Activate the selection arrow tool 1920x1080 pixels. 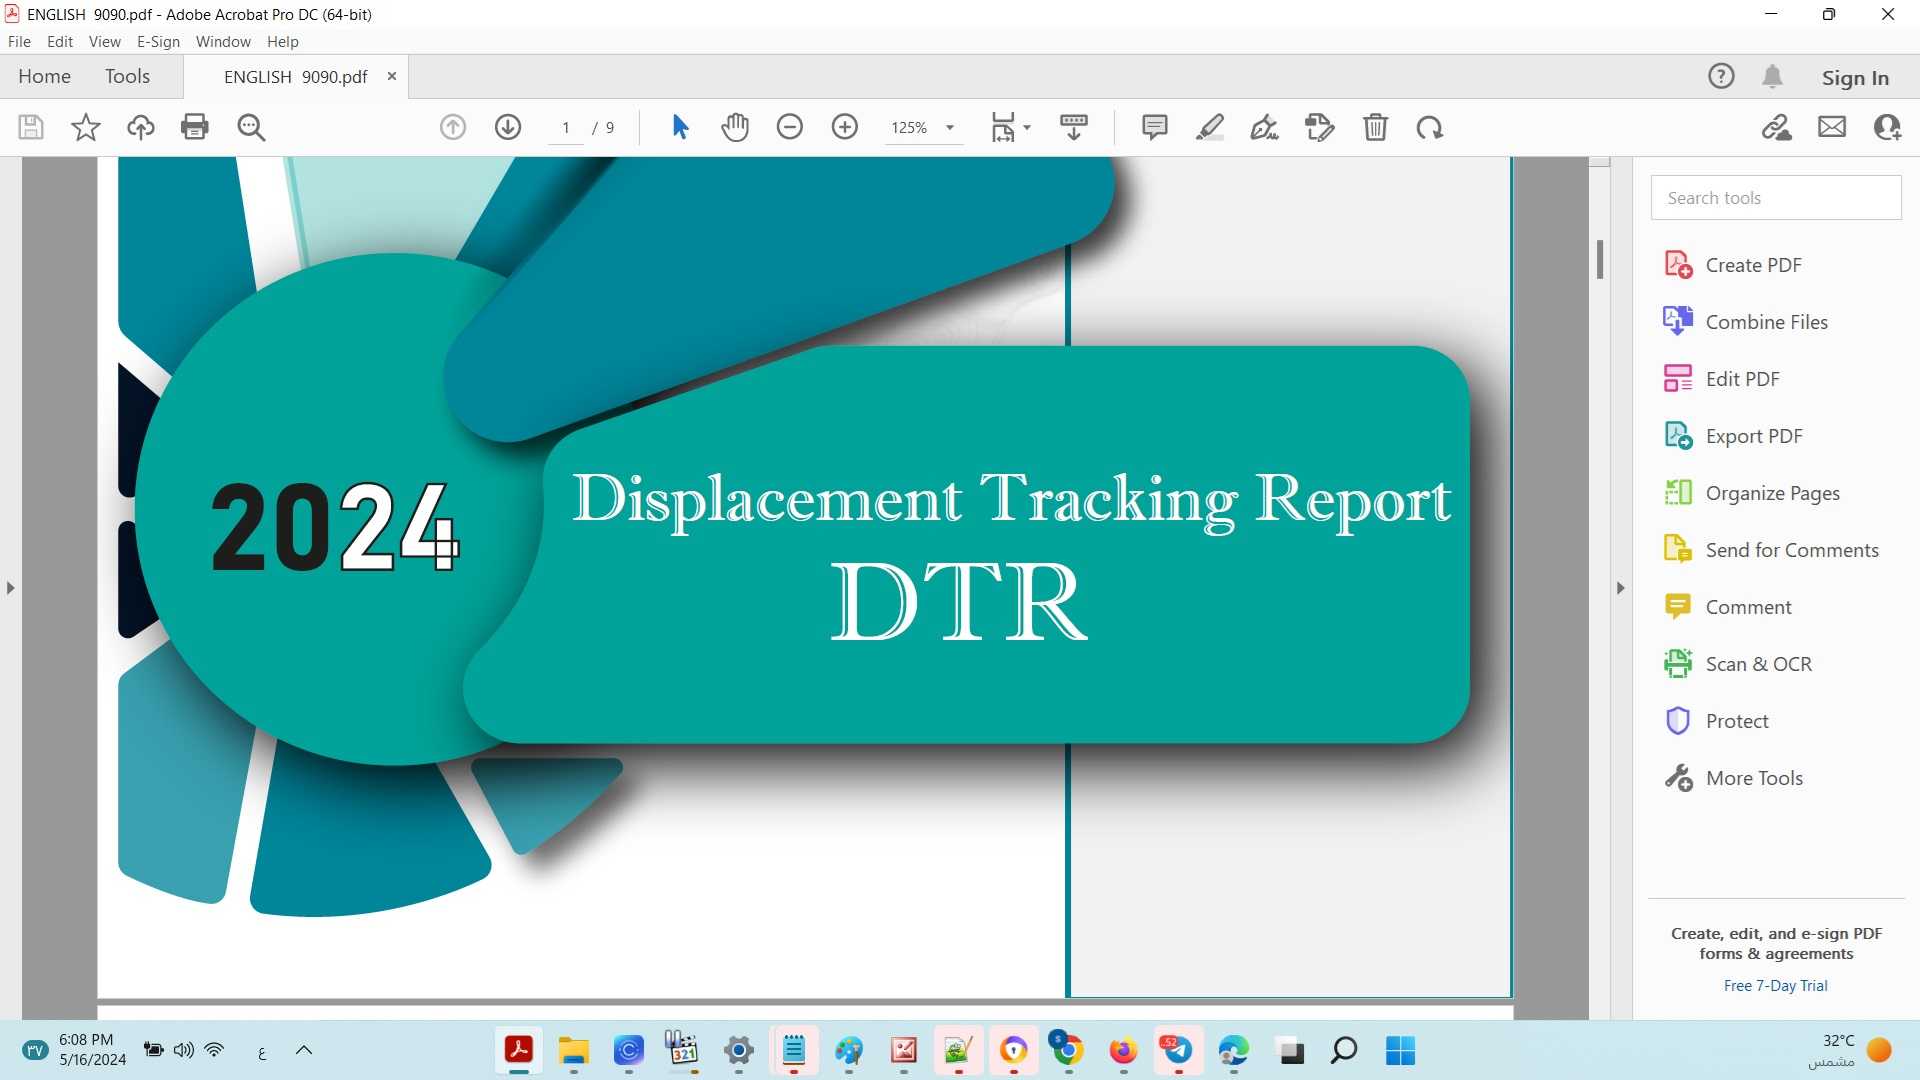point(680,127)
